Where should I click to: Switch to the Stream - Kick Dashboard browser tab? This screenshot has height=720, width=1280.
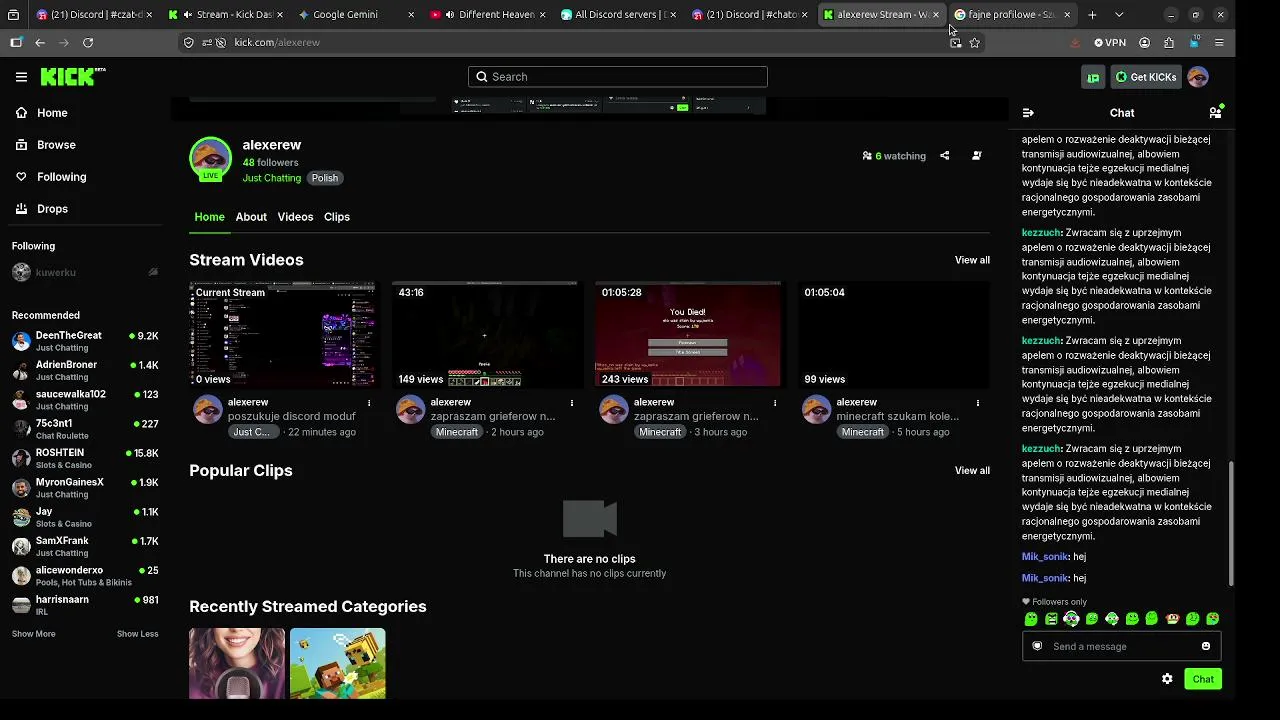click(225, 15)
